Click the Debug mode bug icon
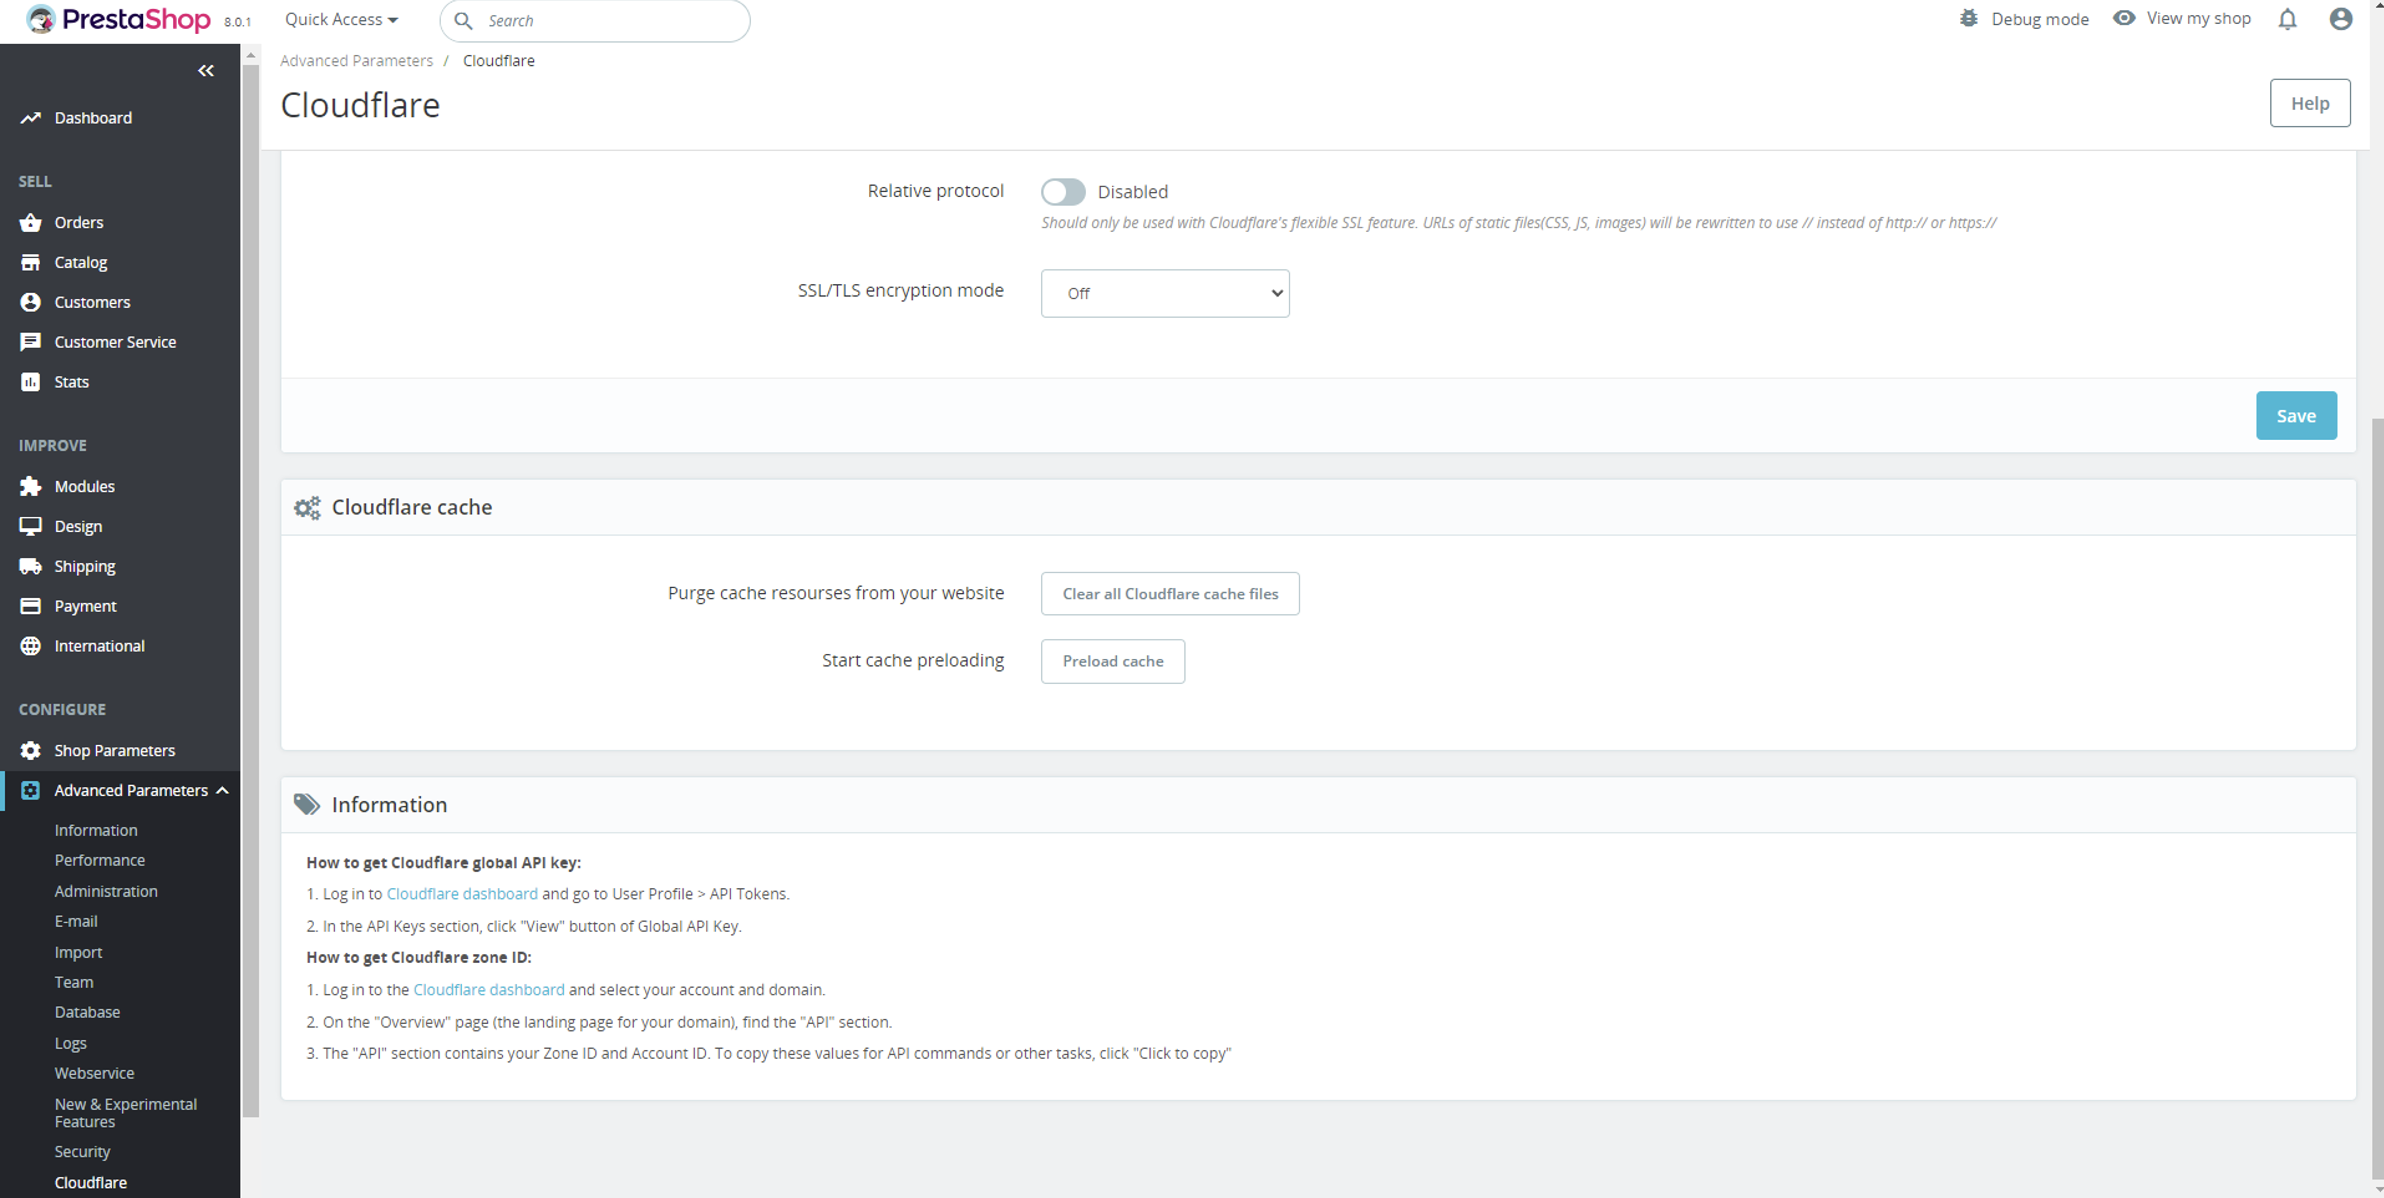The width and height of the screenshot is (2384, 1198). click(x=1968, y=18)
